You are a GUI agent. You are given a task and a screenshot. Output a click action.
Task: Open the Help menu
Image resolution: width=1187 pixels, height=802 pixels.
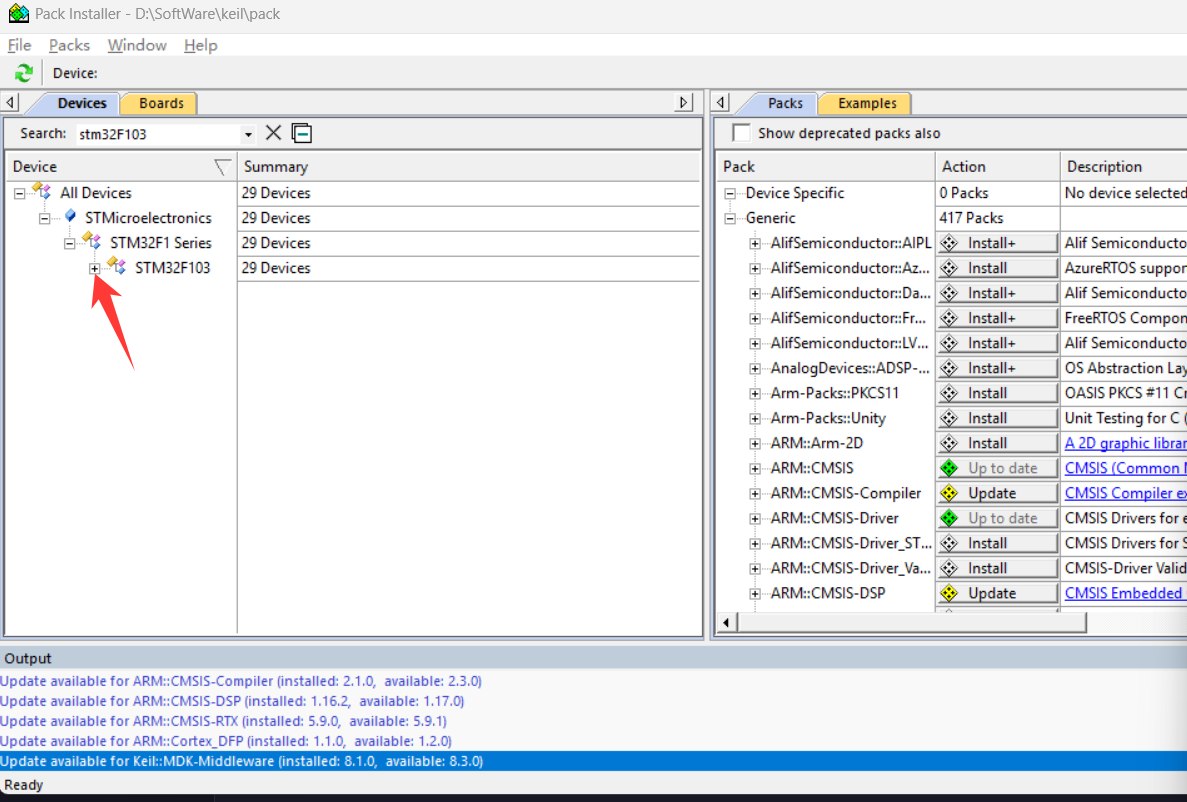click(x=201, y=45)
